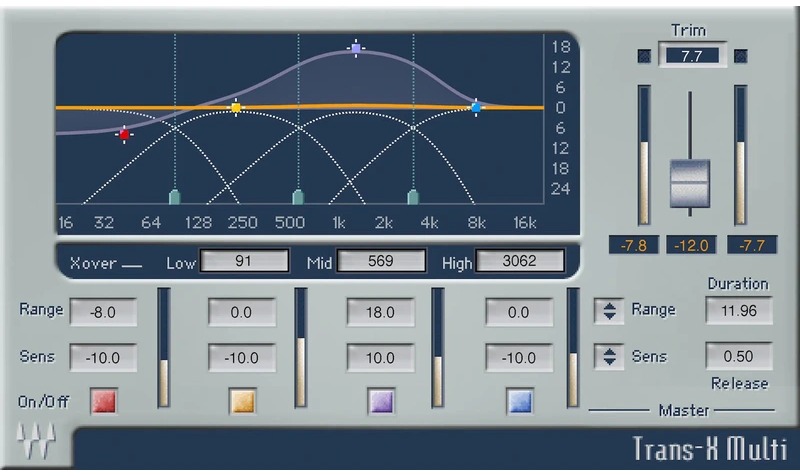The width and height of the screenshot is (800, 476).
Task: Click the left clip indicator beside Trim
Action: [644, 56]
